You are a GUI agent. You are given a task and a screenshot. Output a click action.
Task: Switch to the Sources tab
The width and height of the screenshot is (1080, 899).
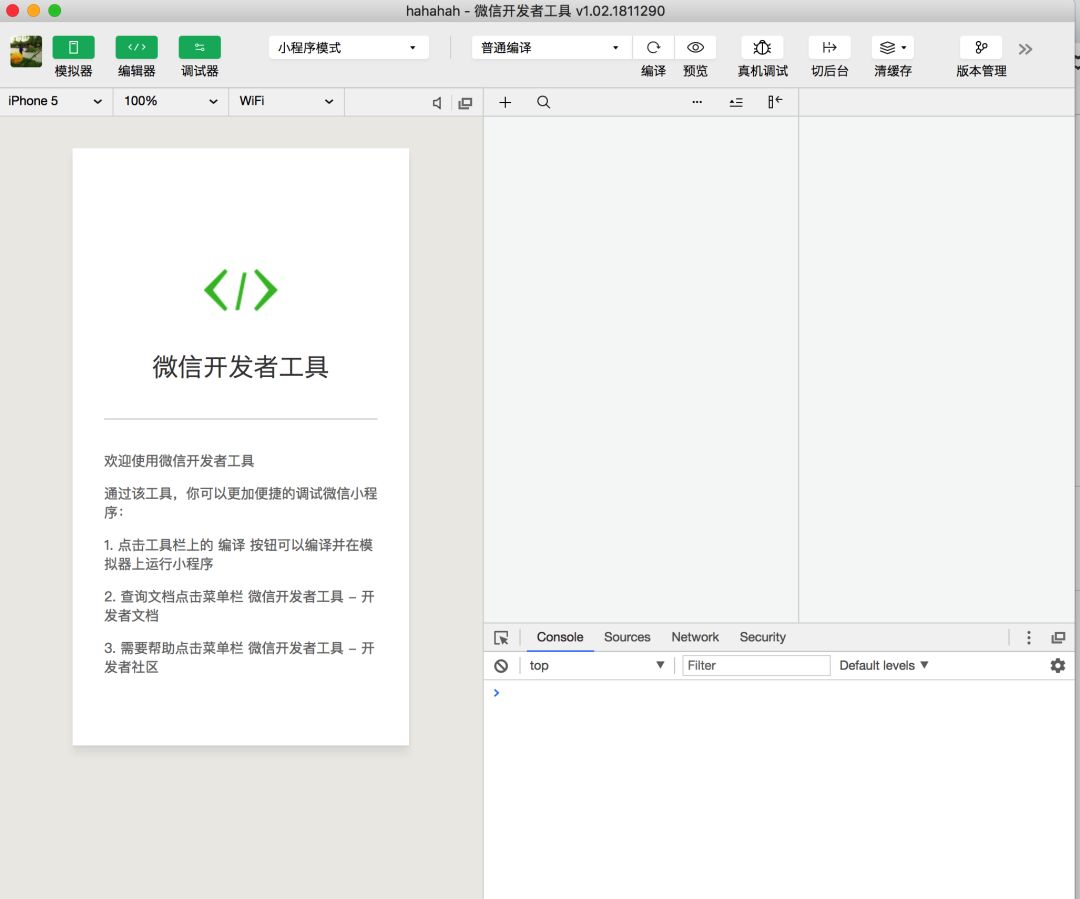(x=627, y=637)
